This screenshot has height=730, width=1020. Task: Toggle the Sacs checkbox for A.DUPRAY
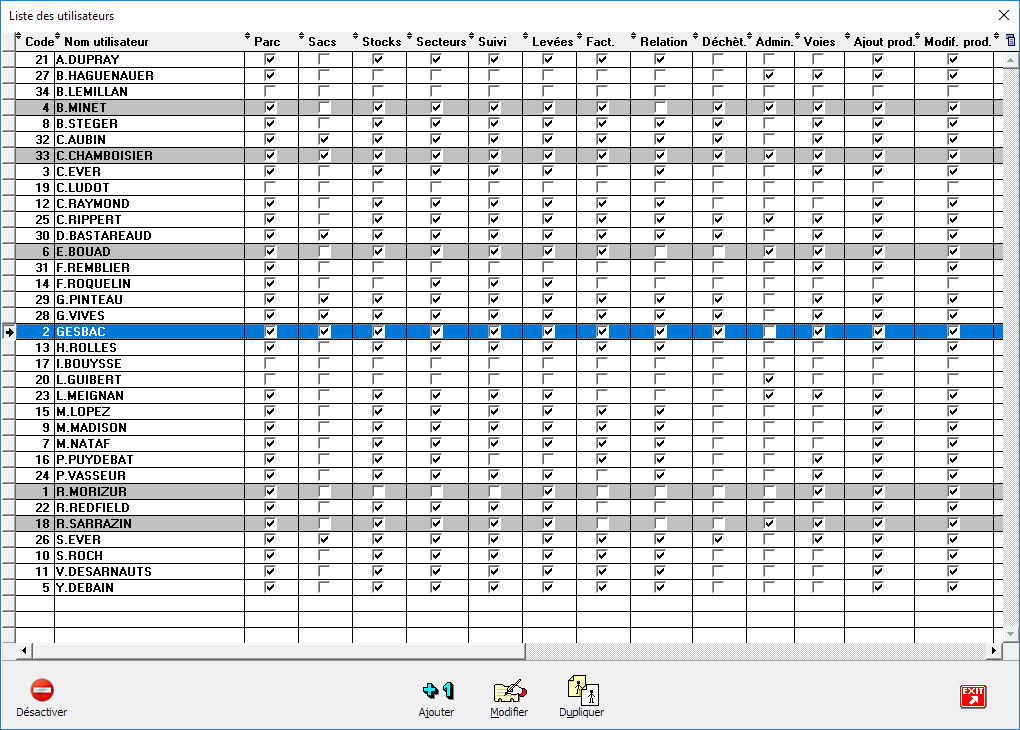point(324,60)
